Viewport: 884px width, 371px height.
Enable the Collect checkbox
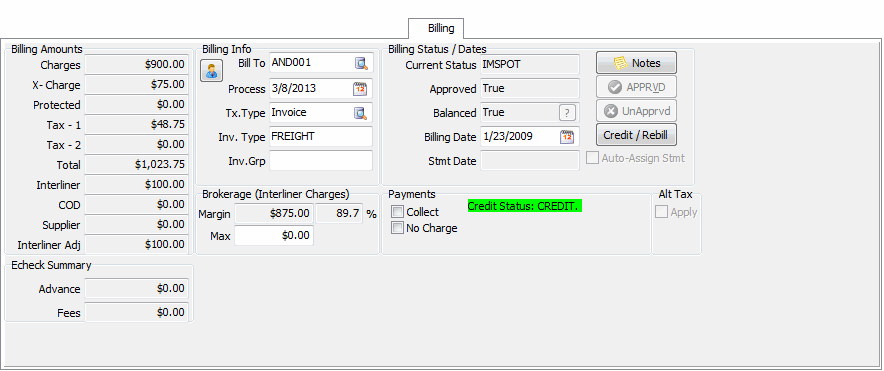coord(398,212)
